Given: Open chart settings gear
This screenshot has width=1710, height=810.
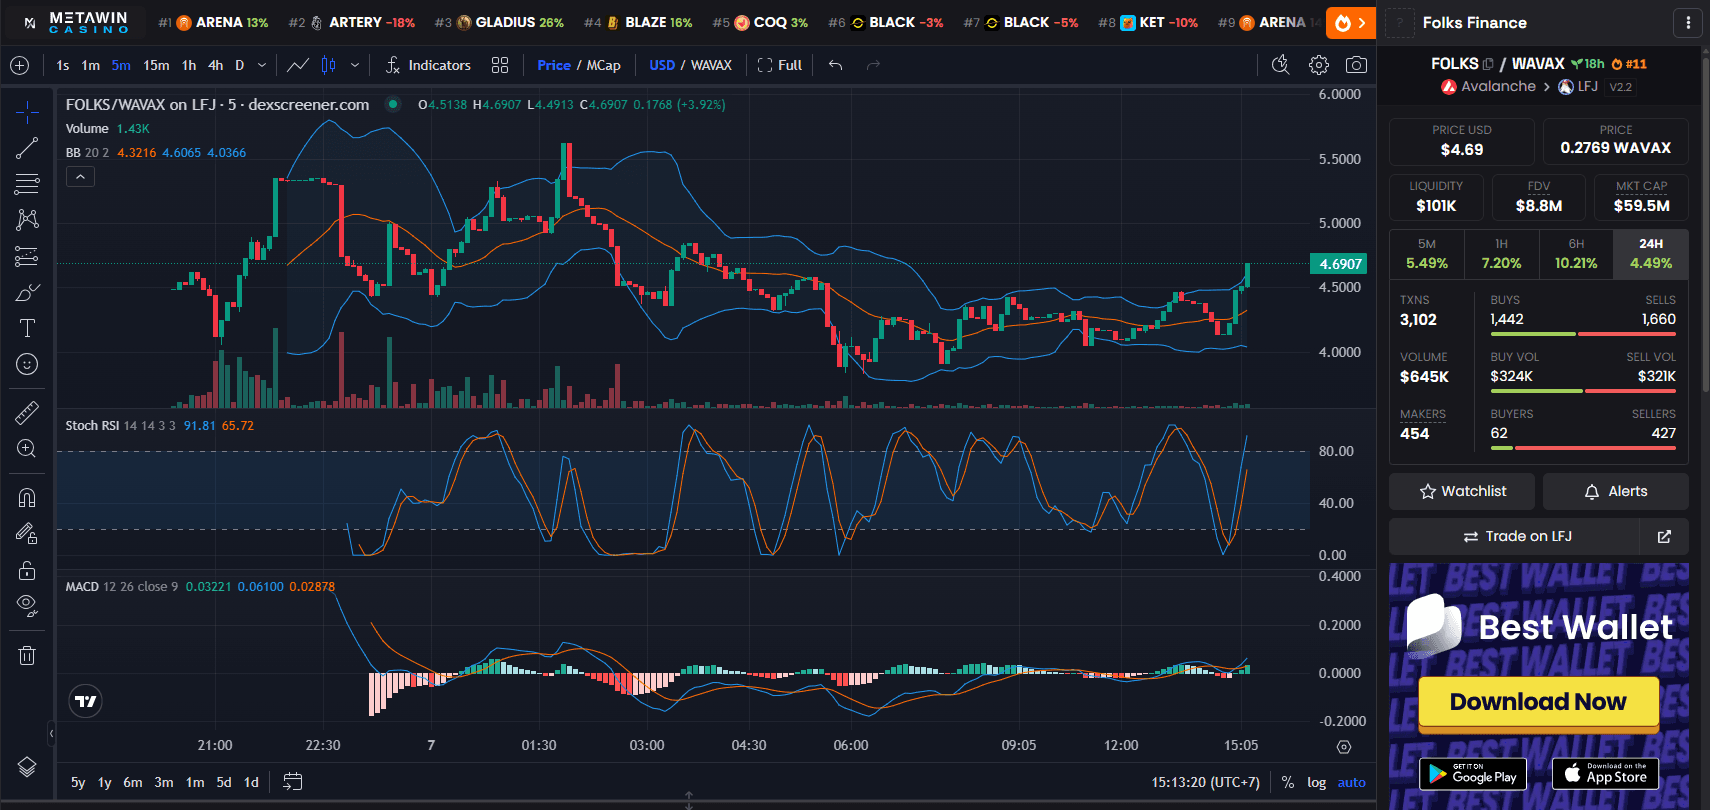Looking at the screenshot, I should (1319, 65).
